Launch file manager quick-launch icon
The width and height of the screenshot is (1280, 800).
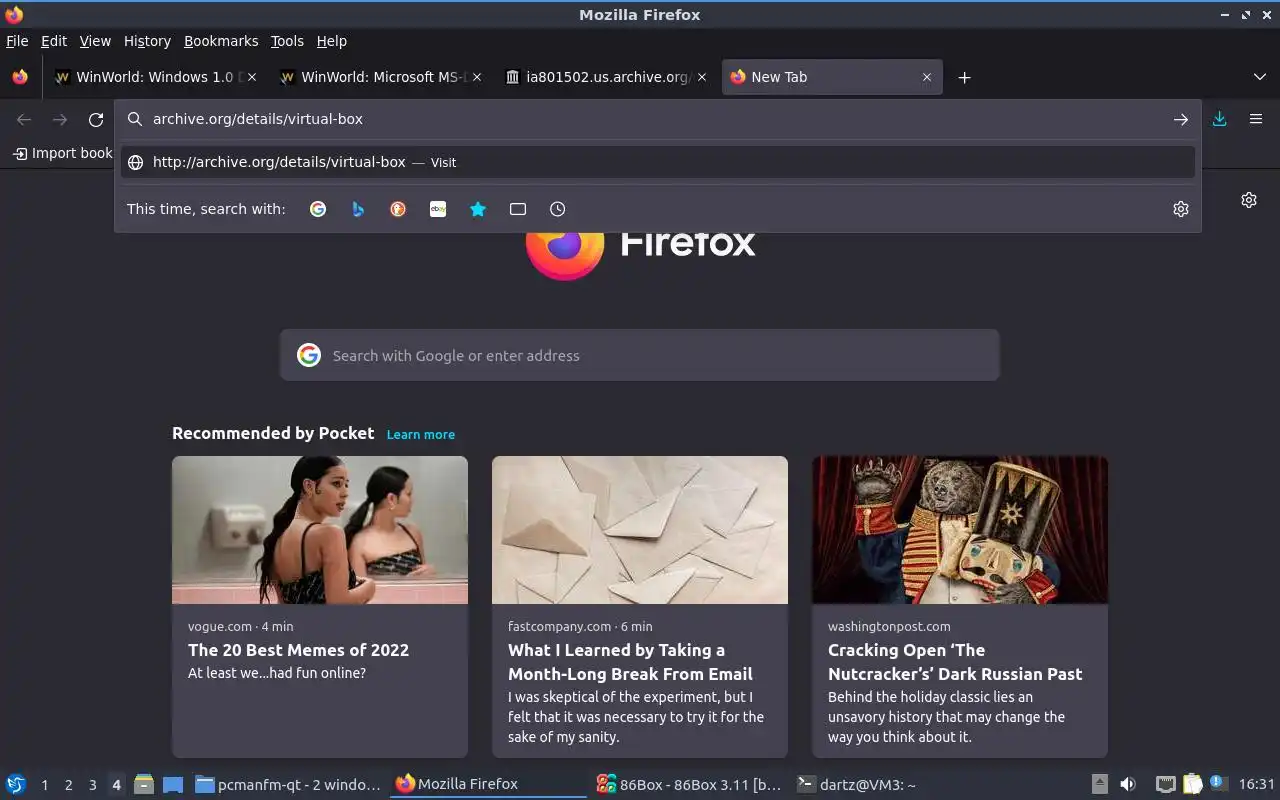144,784
